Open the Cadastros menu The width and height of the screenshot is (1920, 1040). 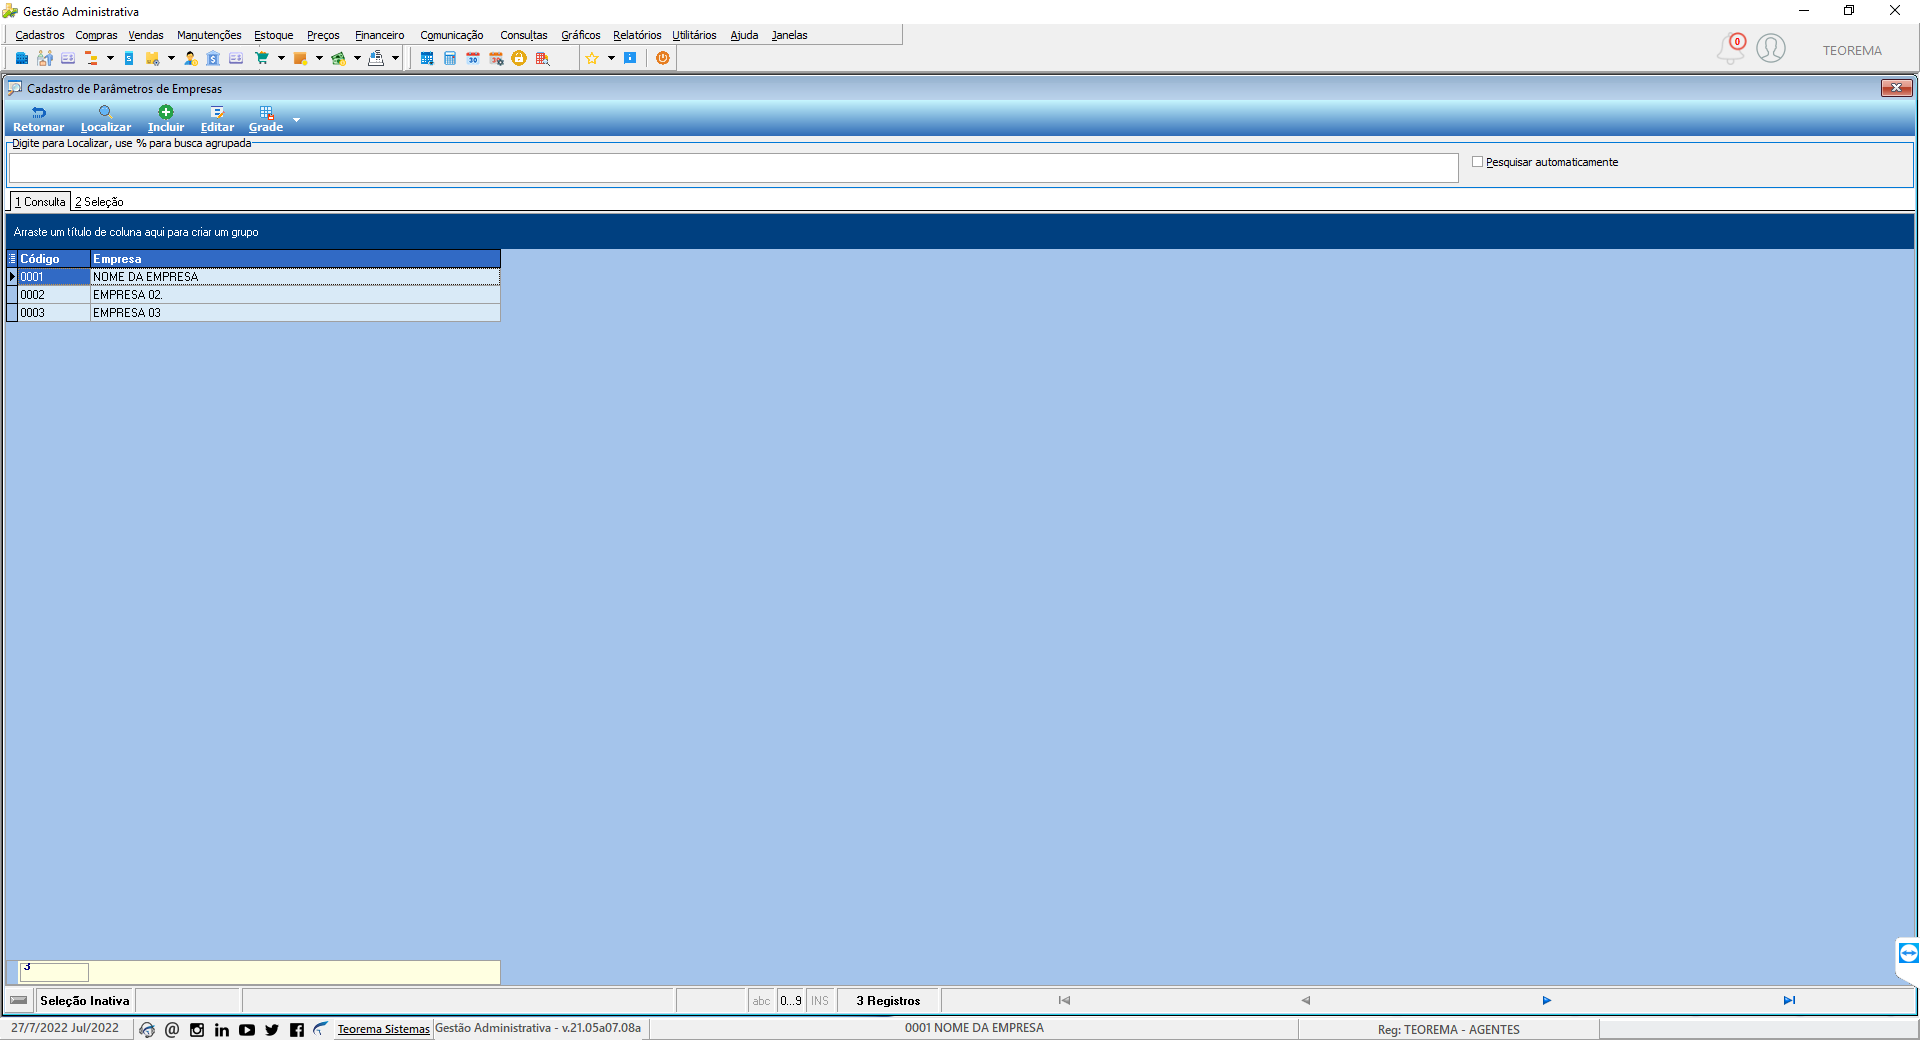[x=40, y=35]
